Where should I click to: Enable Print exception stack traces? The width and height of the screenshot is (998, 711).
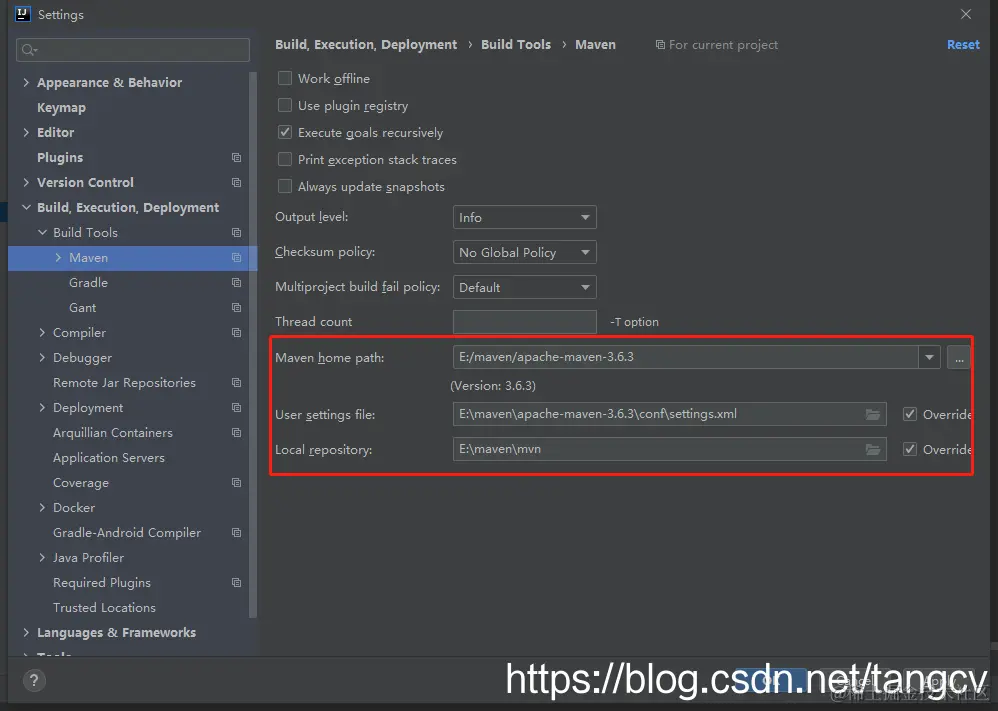(285, 159)
